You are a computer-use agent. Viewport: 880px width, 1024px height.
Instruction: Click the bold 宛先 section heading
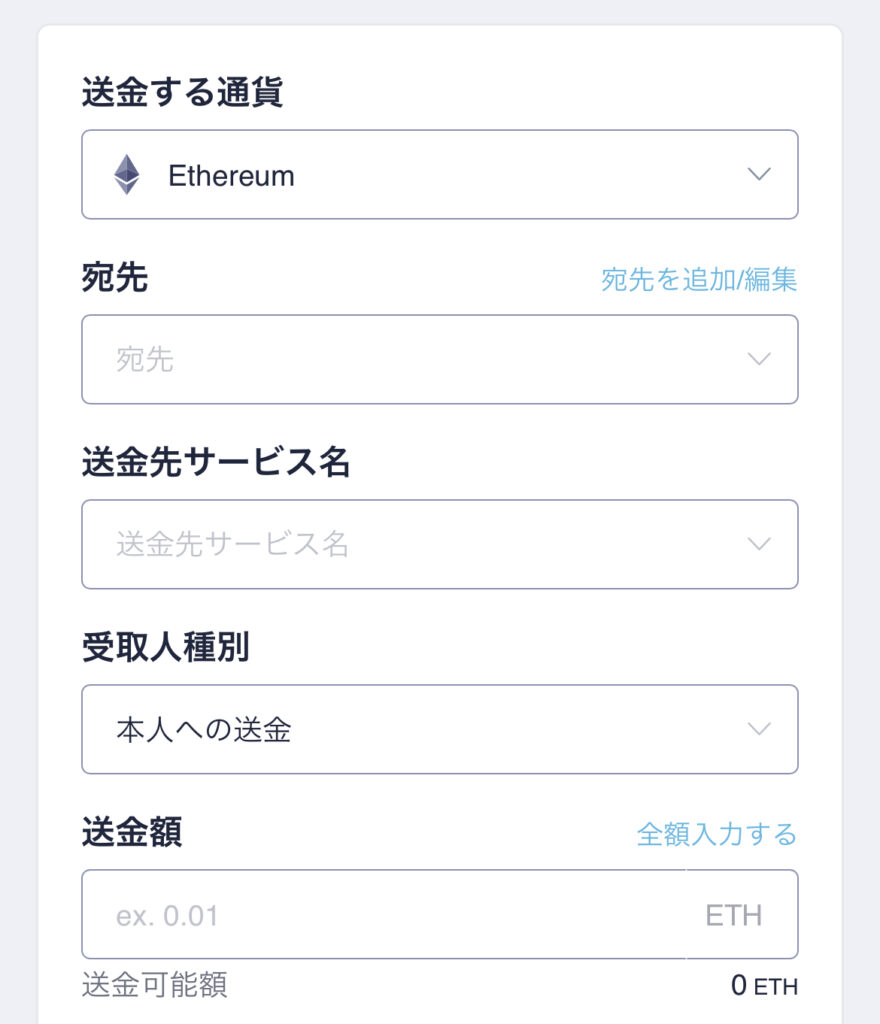coord(115,278)
